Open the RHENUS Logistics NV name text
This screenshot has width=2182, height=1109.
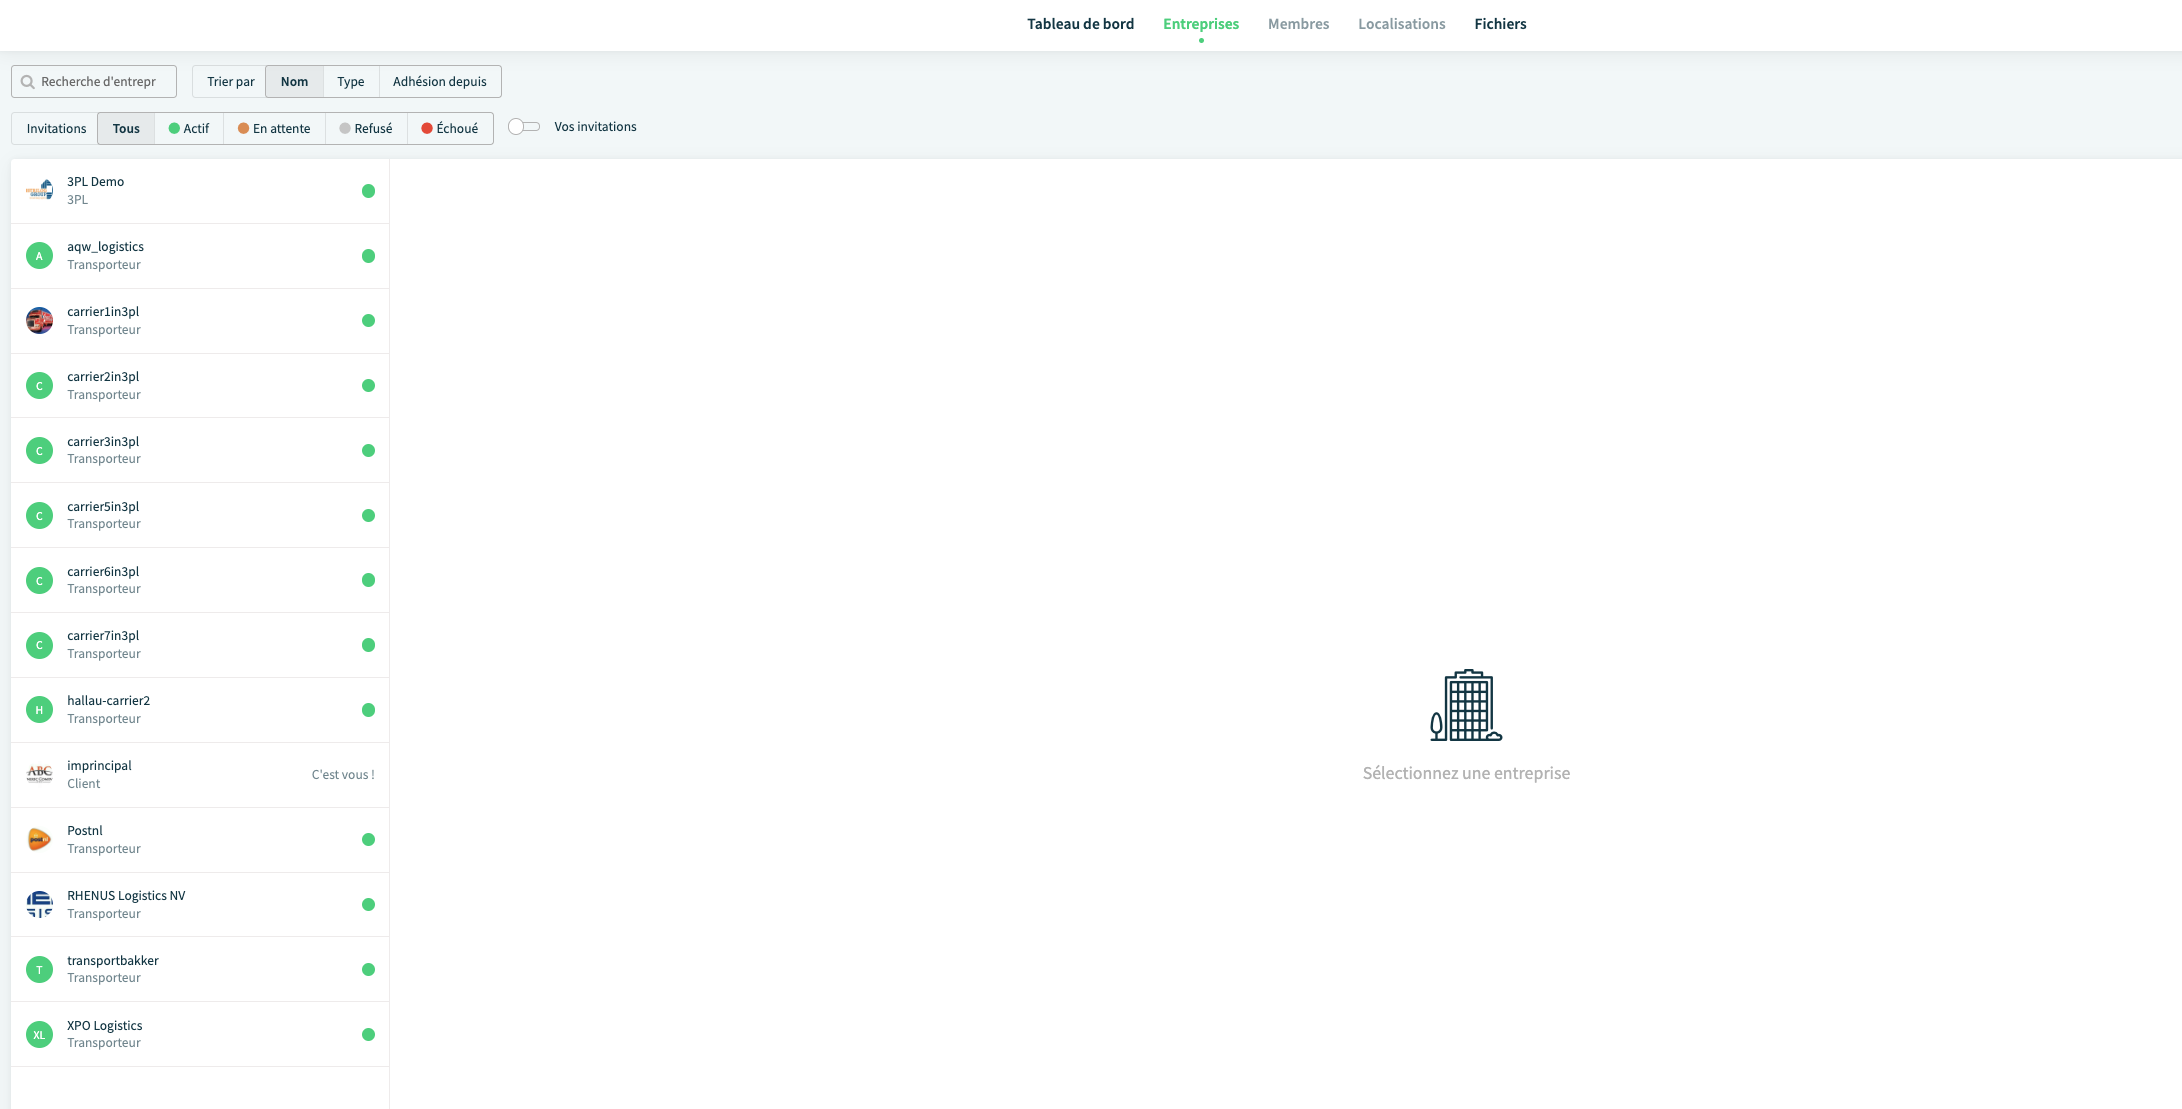[126, 896]
